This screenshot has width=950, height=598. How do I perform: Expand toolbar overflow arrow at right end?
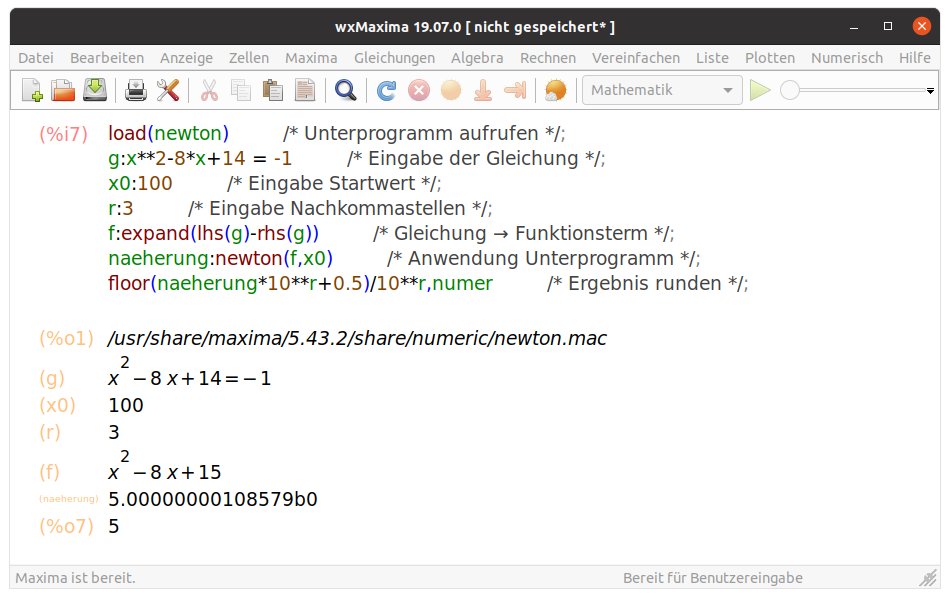point(930,91)
